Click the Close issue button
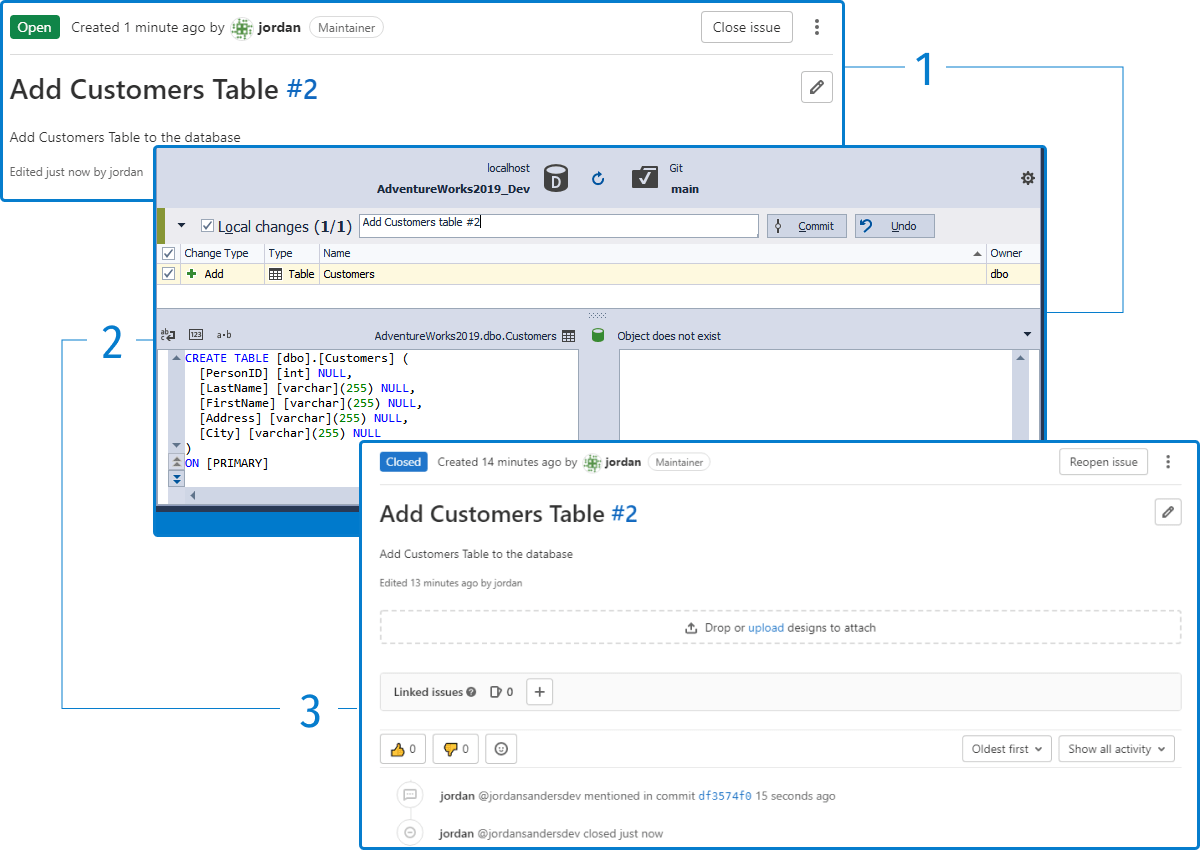 pyautogui.click(x=747, y=27)
